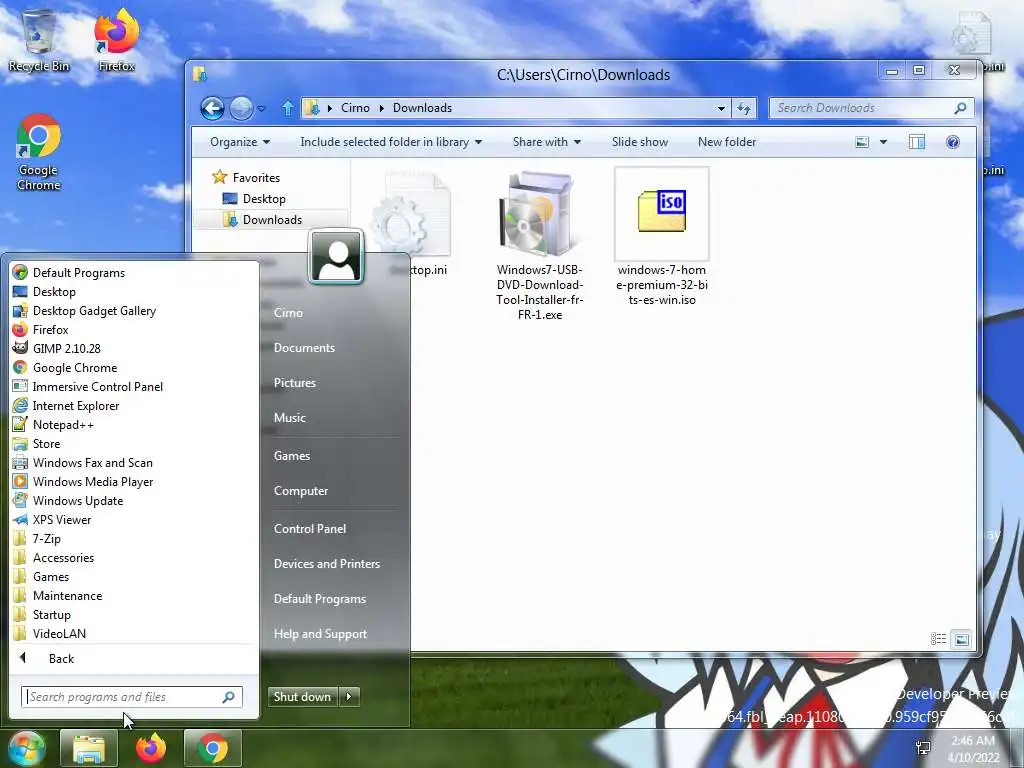Open Explorer Help question mark

pos(953,142)
